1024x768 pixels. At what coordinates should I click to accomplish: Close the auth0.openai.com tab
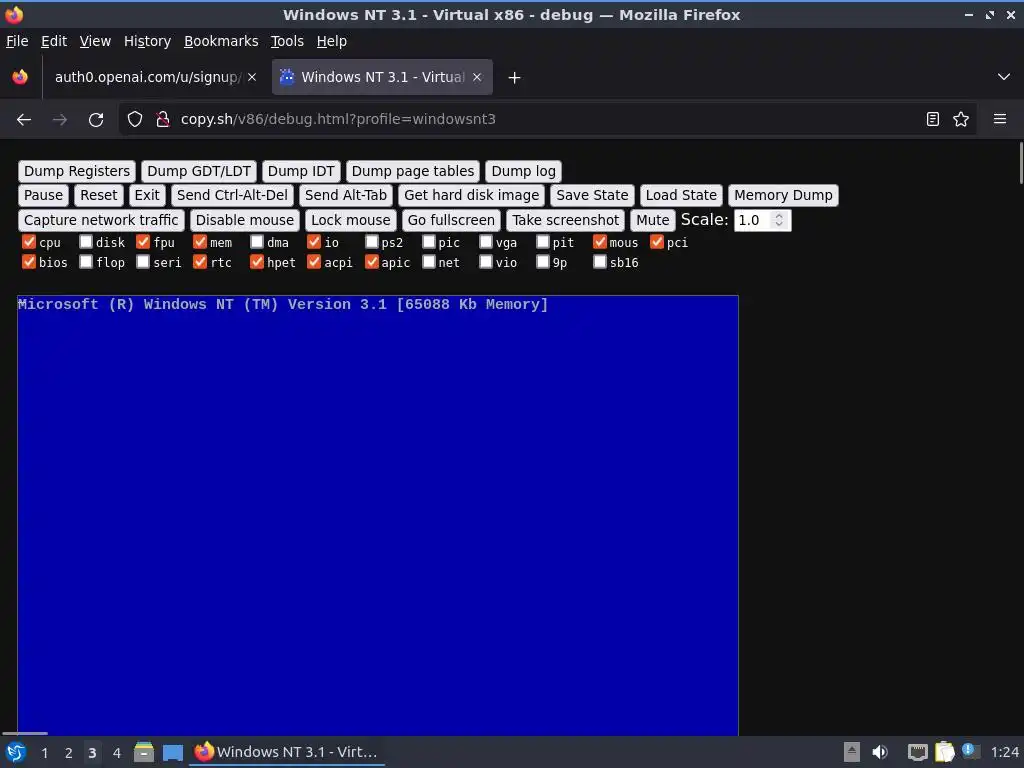251,77
